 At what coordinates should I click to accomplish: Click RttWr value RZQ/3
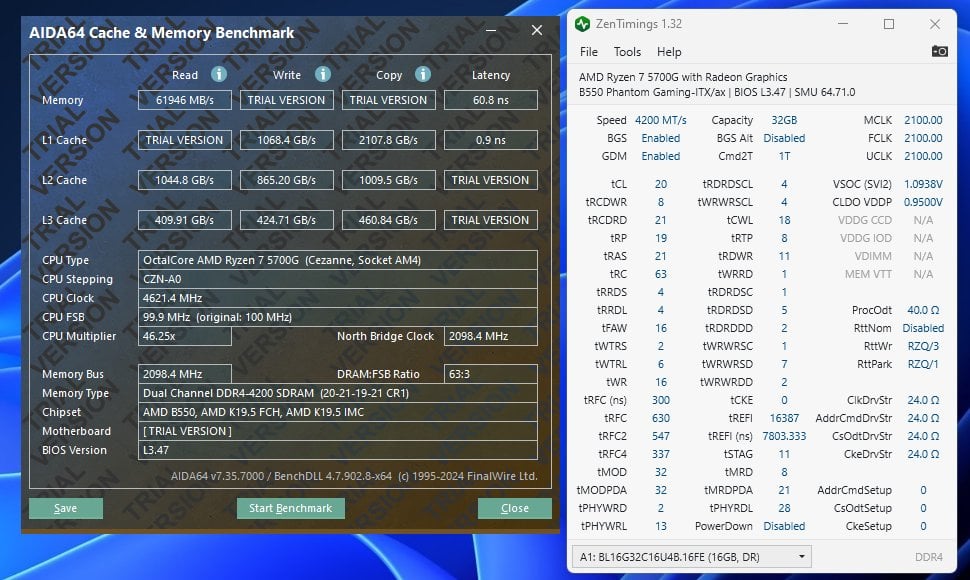(923, 346)
